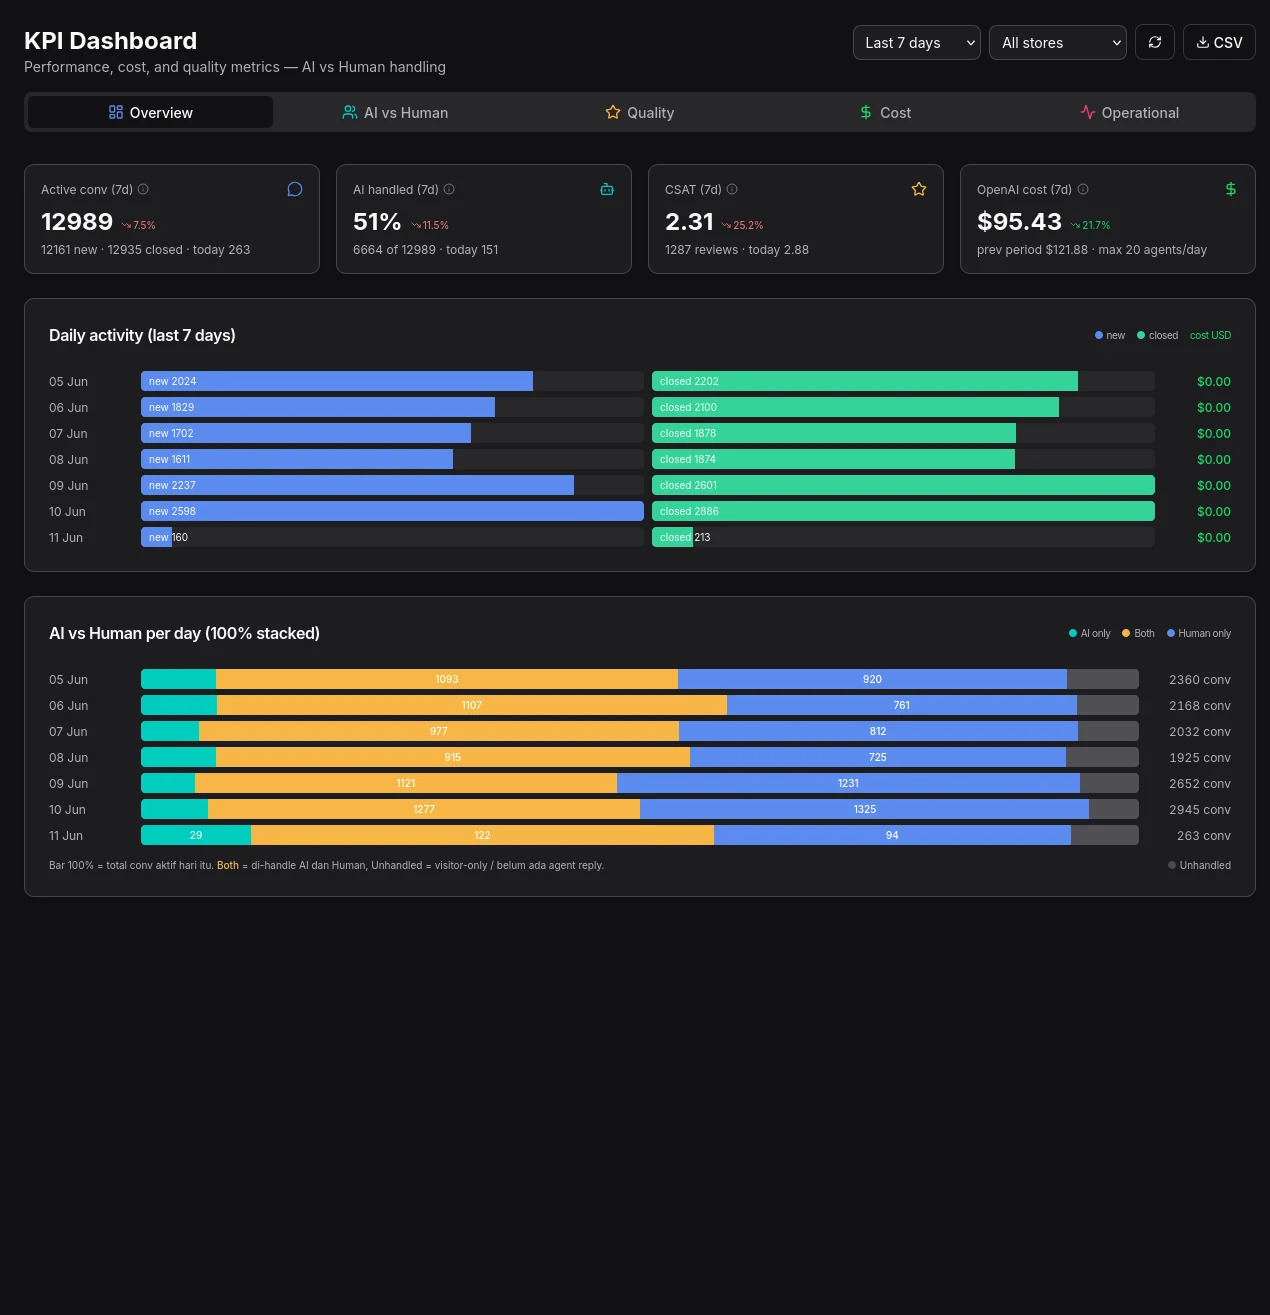The width and height of the screenshot is (1270, 1315).
Task: Click info icon next to CSAT (7d)
Action: pos(732,189)
